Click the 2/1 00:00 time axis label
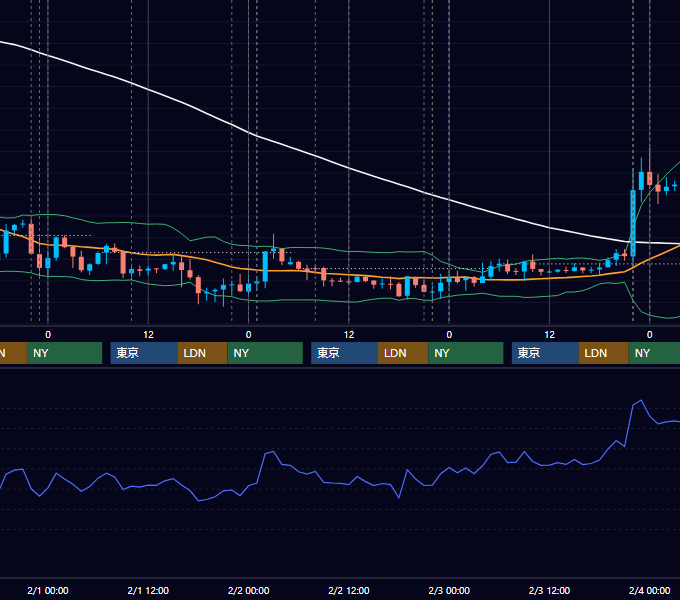This screenshot has width=680, height=600. (x=48, y=590)
